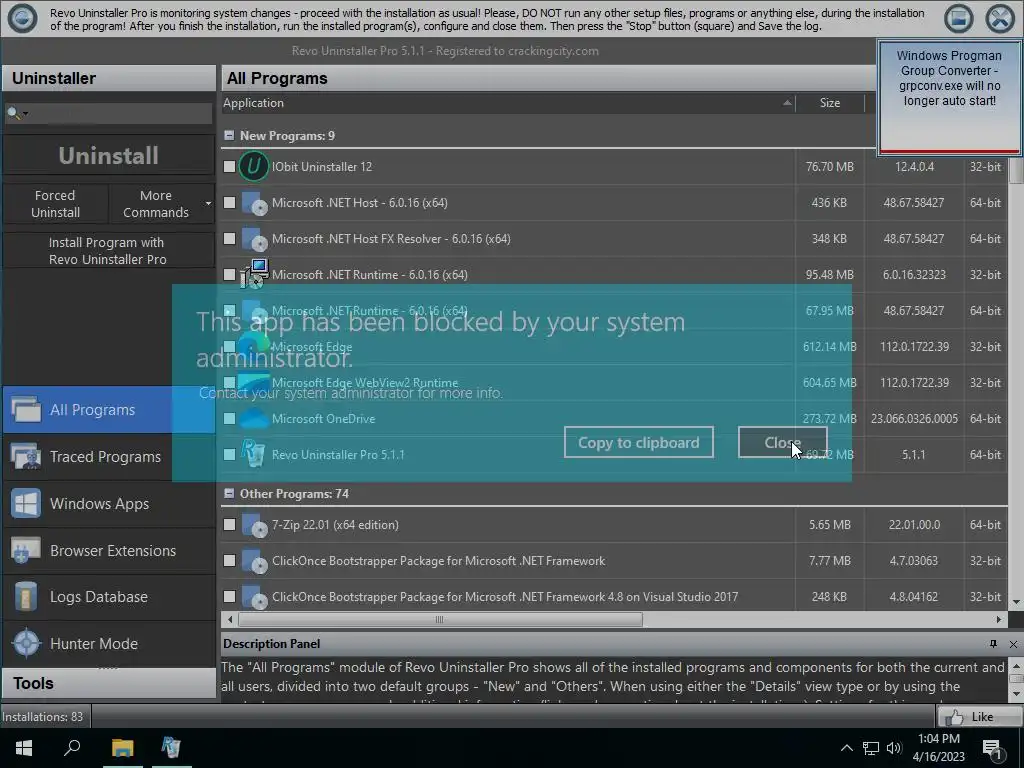Check the Microsoft .NET Host 6.0.16 checkbox
Viewport: 1024px width, 768px height.
[x=229, y=202]
